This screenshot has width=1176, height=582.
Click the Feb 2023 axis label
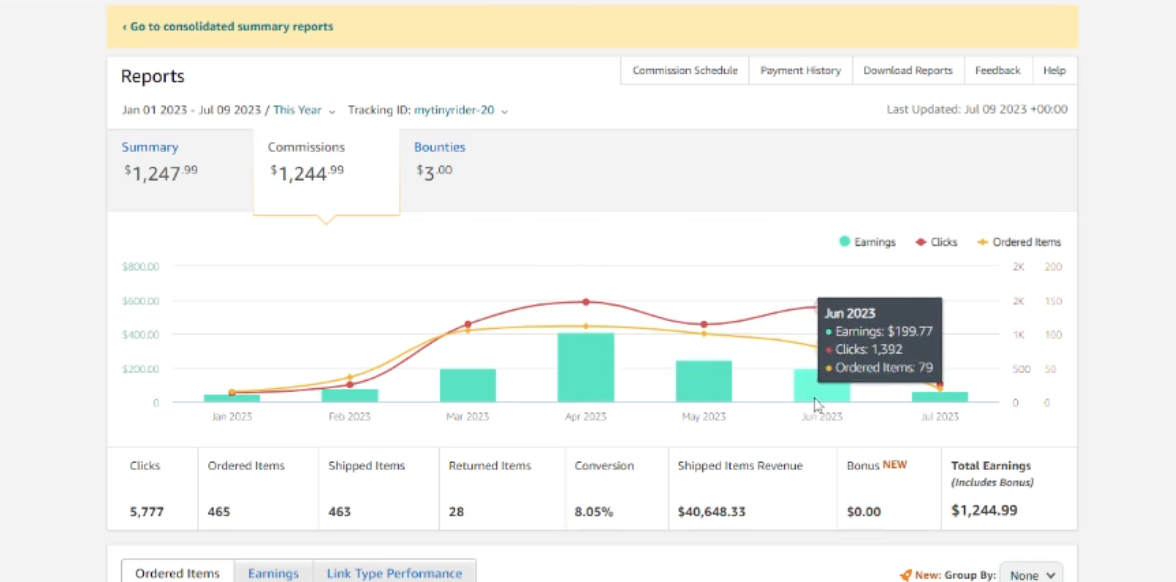[x=350, y=416]
